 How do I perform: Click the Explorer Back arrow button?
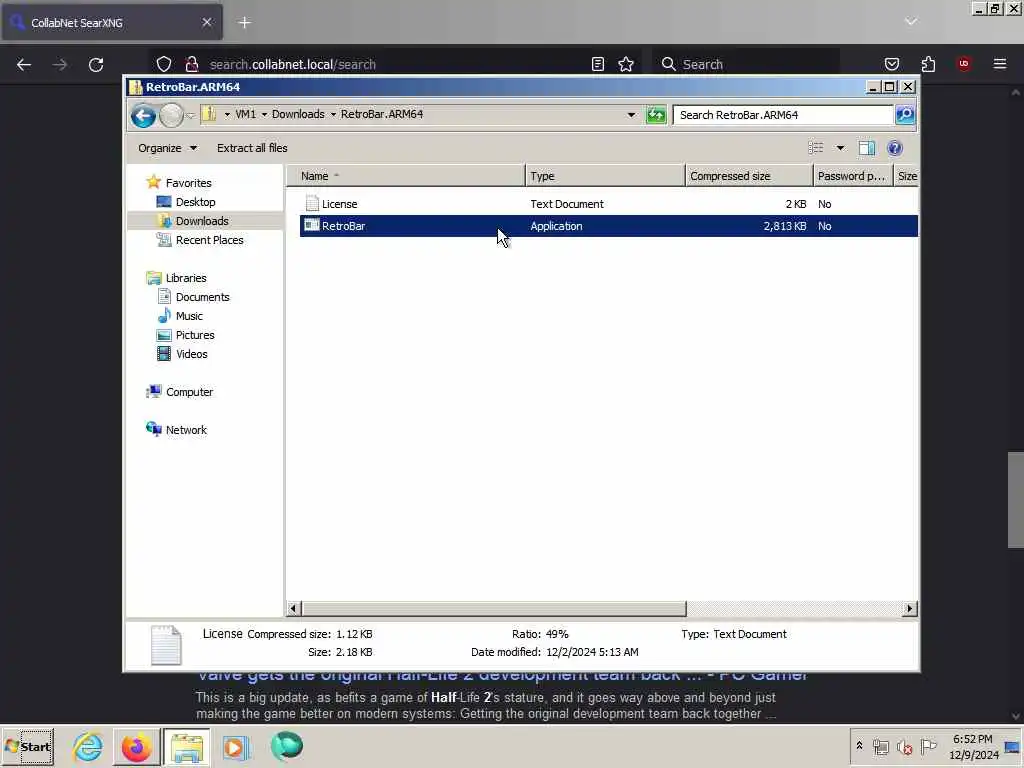click(x=142, y=116)
